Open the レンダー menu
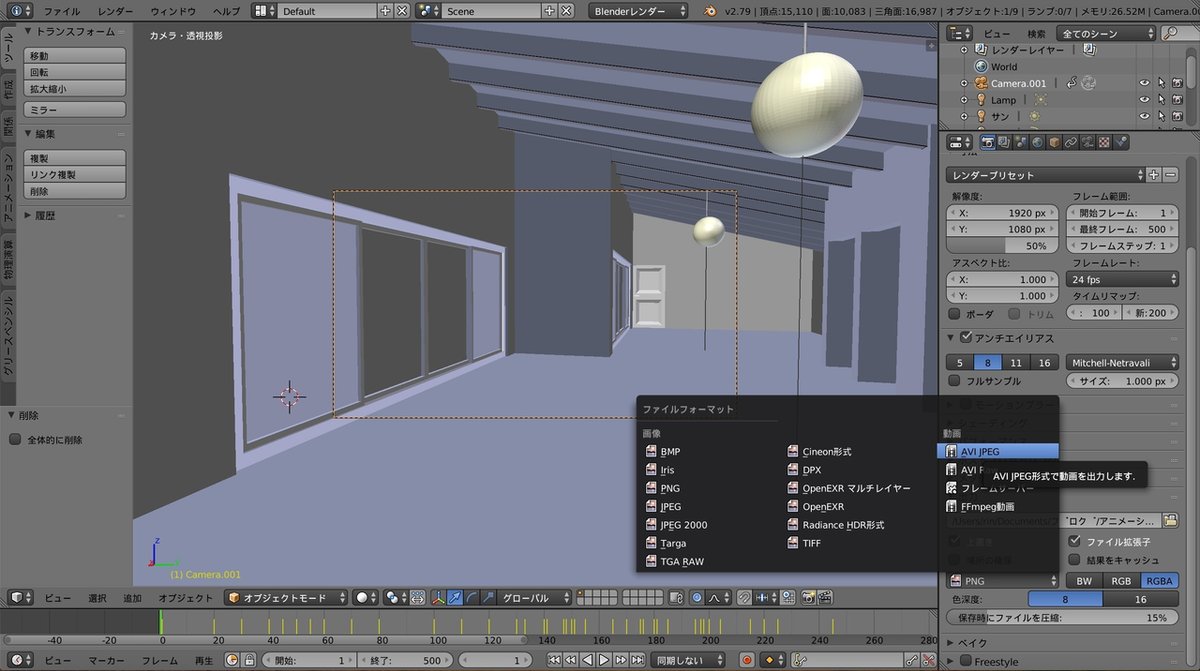Screen dimensions: 1200x671 [x=116, y=11]
